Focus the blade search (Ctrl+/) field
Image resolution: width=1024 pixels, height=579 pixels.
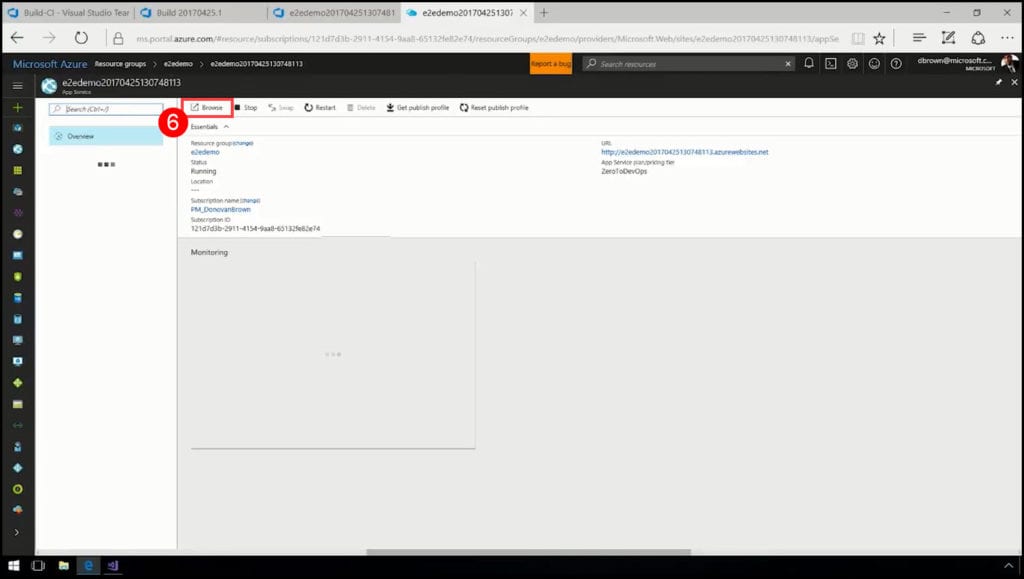(106, 109)
